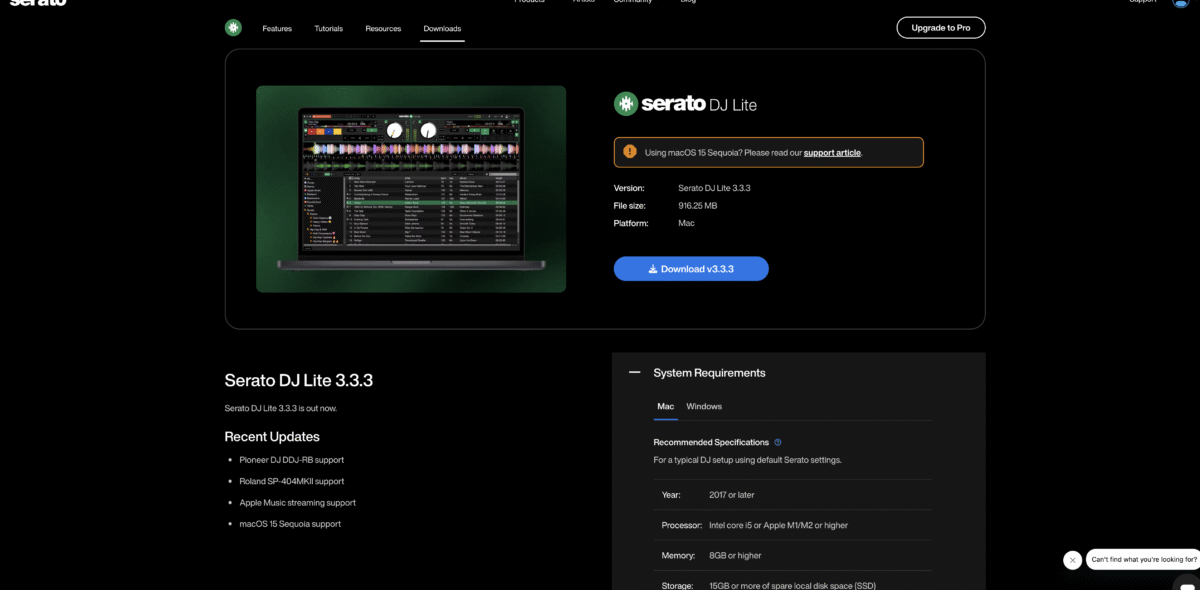Open the Resources tab
Image resolution: width=1200 pixels, height=590 pixels.
383,29
